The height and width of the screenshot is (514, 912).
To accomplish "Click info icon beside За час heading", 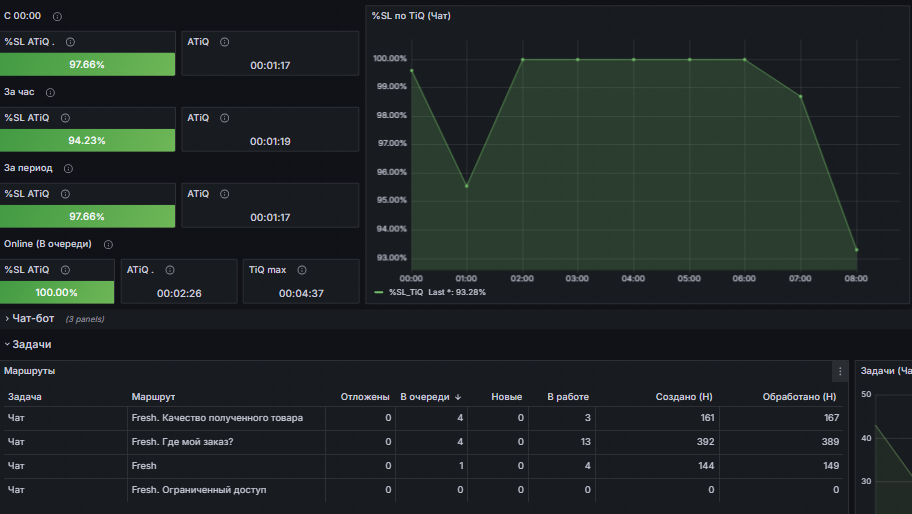I will click(50, 92).
